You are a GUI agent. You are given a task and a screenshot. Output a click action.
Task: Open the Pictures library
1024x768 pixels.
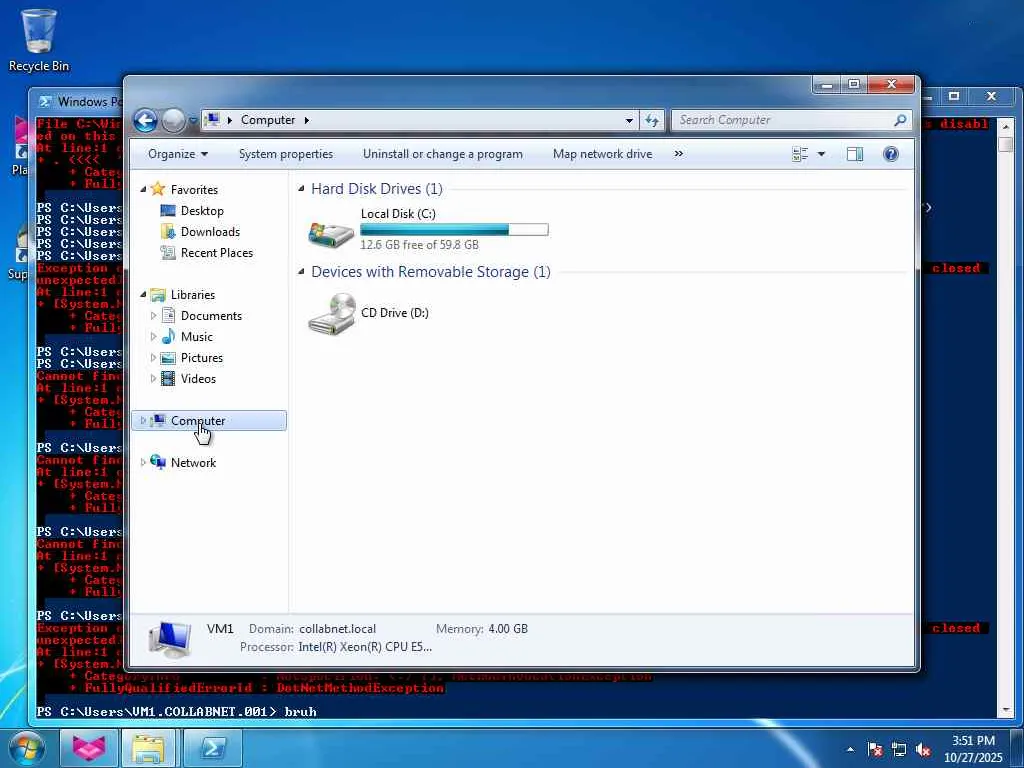202,358
